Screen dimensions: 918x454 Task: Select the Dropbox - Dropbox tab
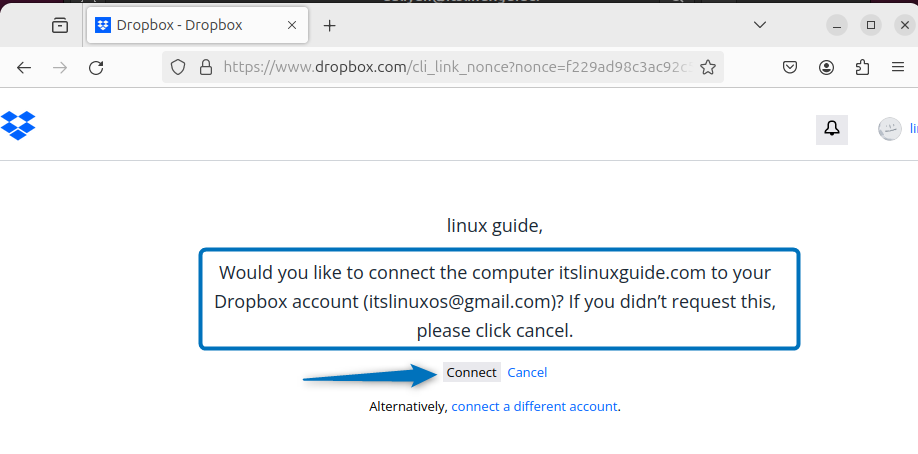click(180, 25)
